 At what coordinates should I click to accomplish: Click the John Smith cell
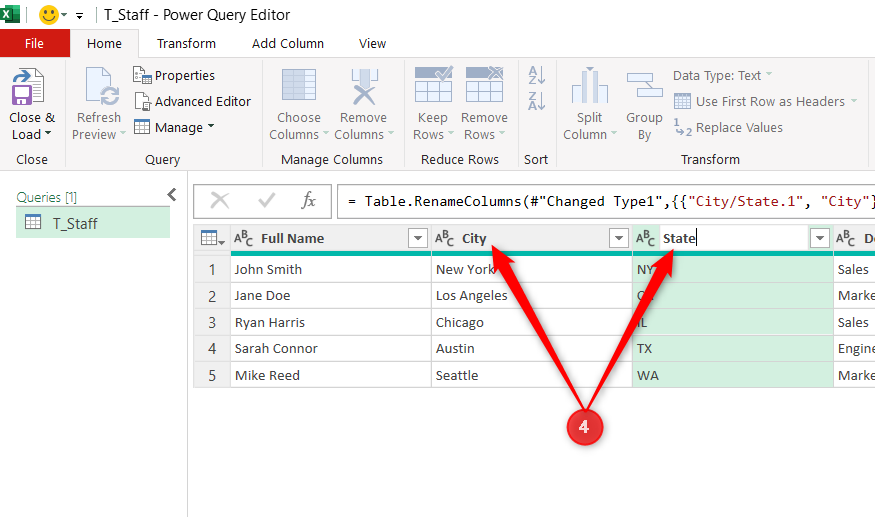[x=331, y=270]
